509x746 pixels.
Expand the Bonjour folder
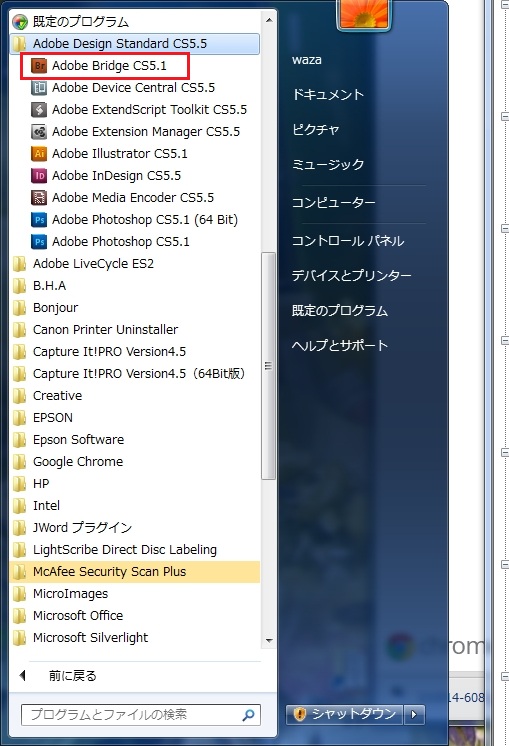click(135, 307)
